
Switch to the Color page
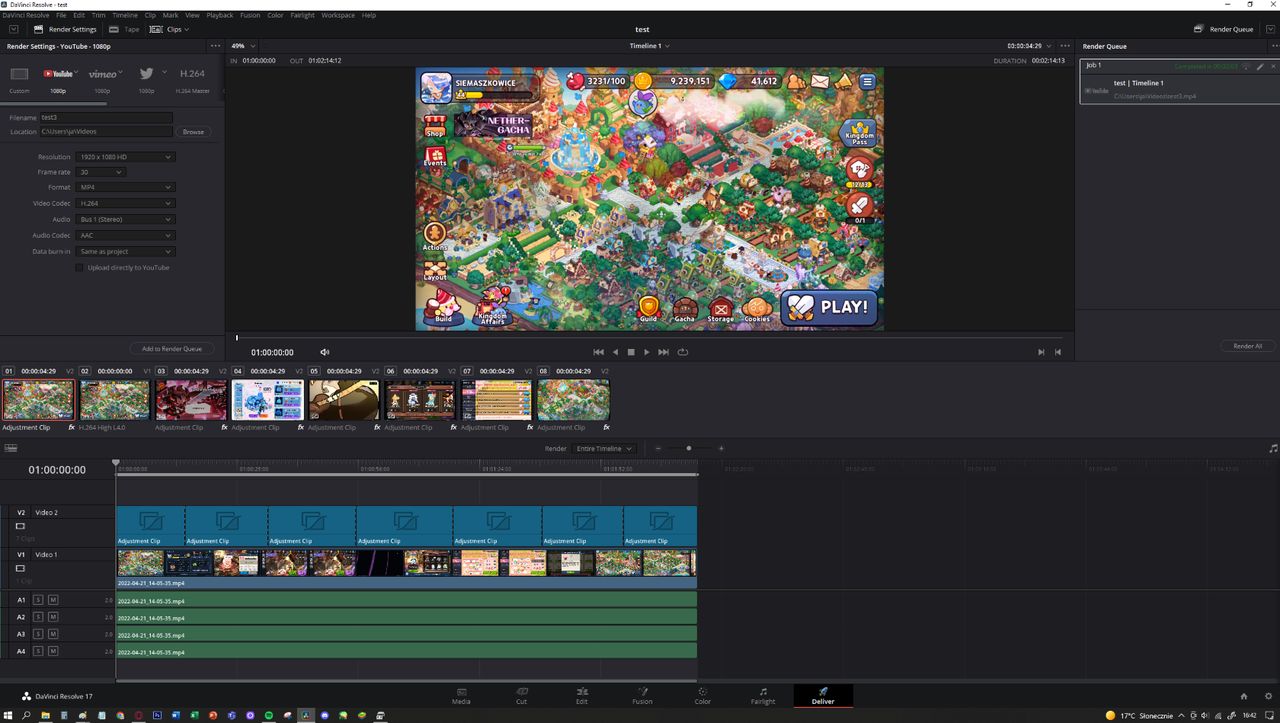click(x=702, y=695)
